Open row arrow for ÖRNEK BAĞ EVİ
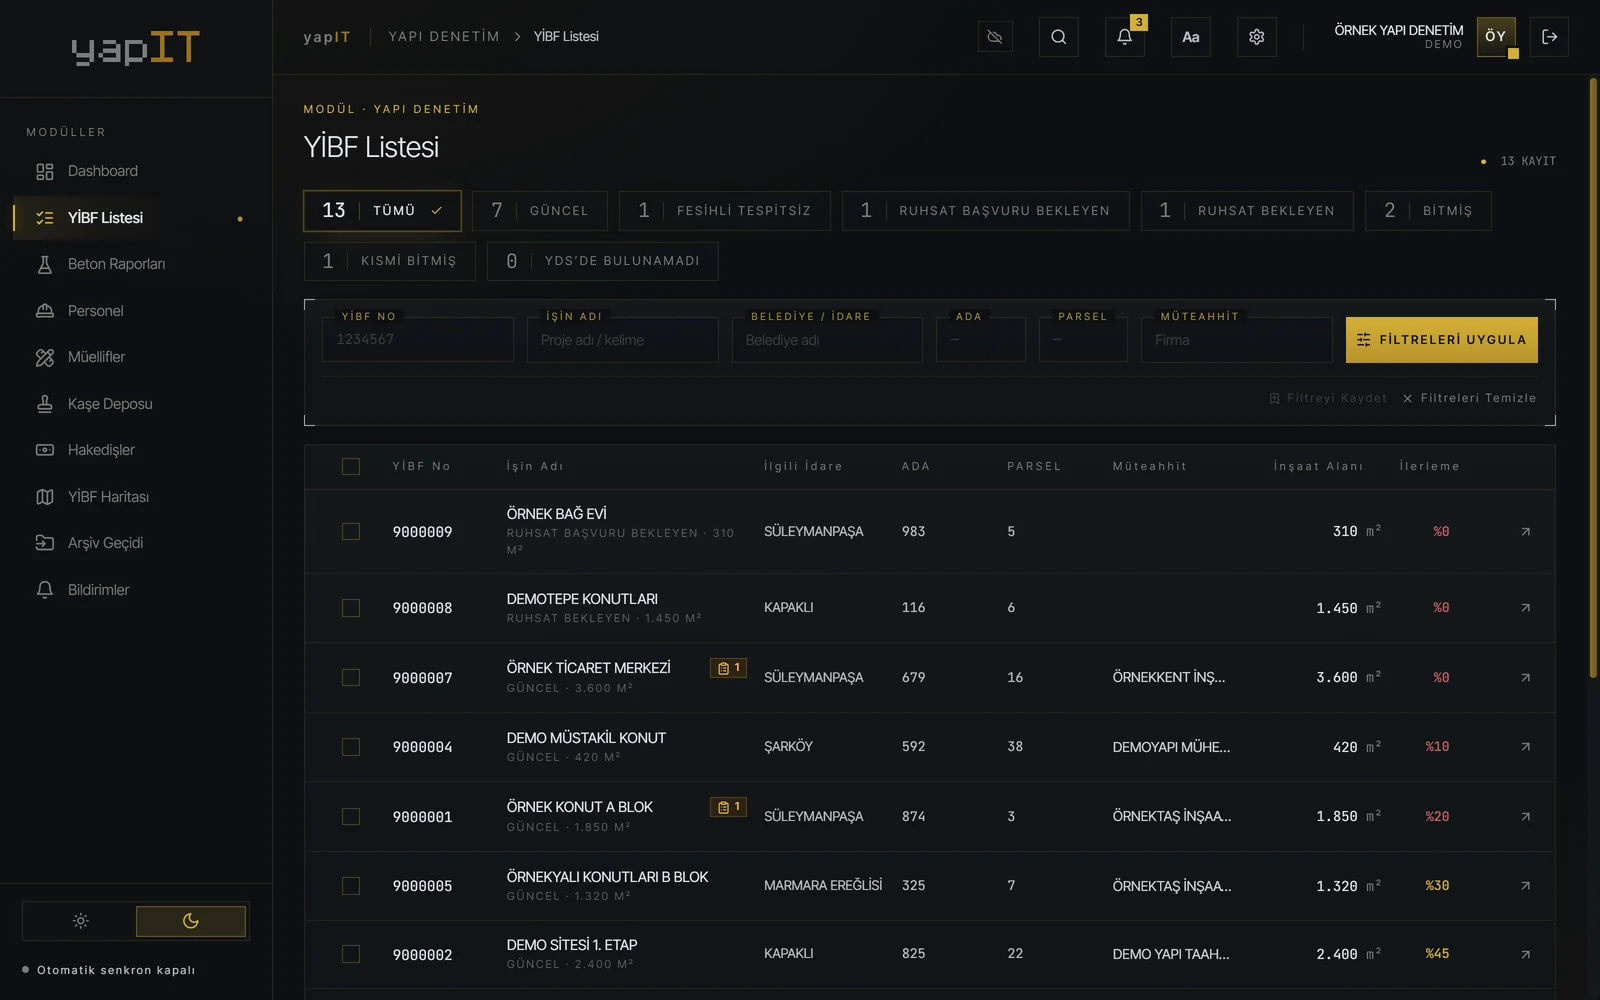 [1525, 532]
